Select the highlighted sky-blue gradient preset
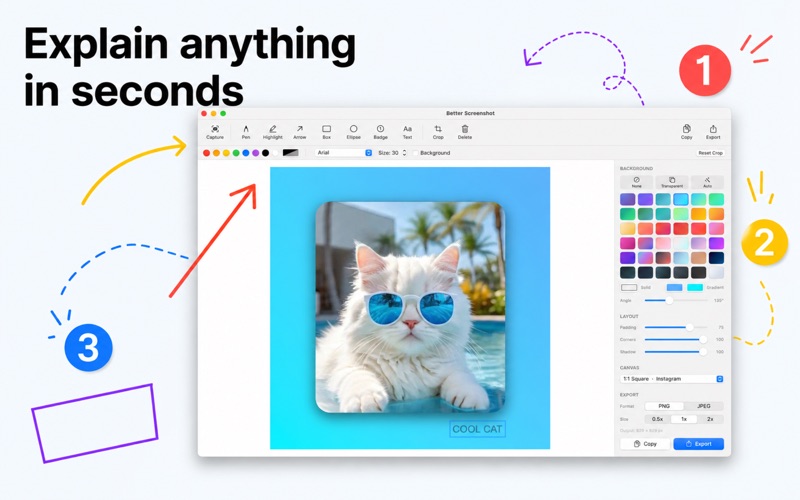The width and height of the screenshot is (800, 500). tap(681, 199)
